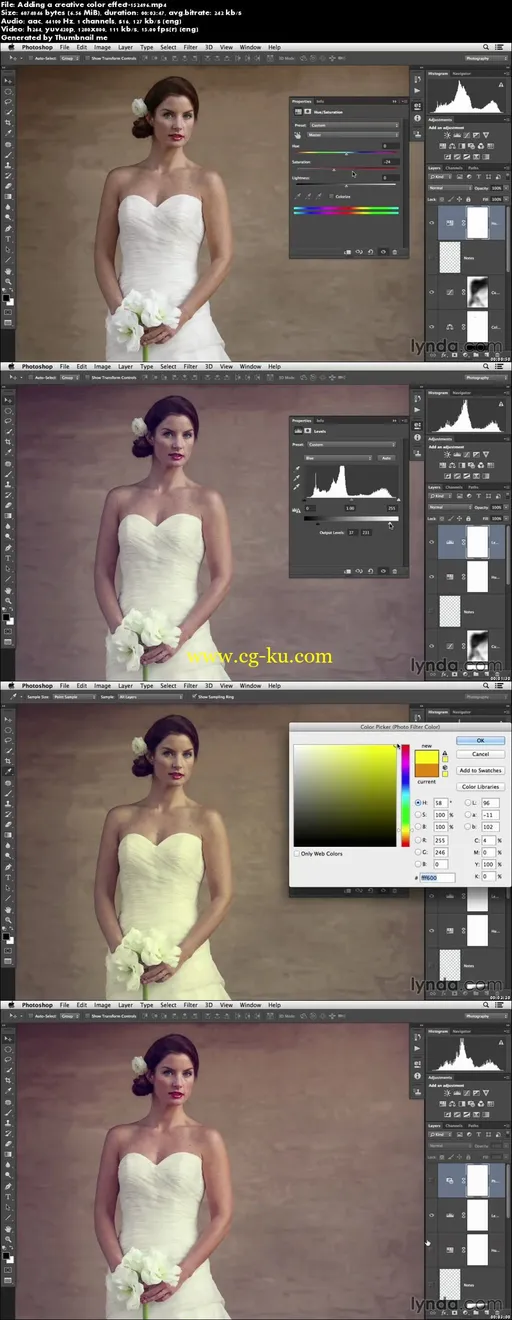Open the Master channel dropdown in Hue/Saturation

353,135
